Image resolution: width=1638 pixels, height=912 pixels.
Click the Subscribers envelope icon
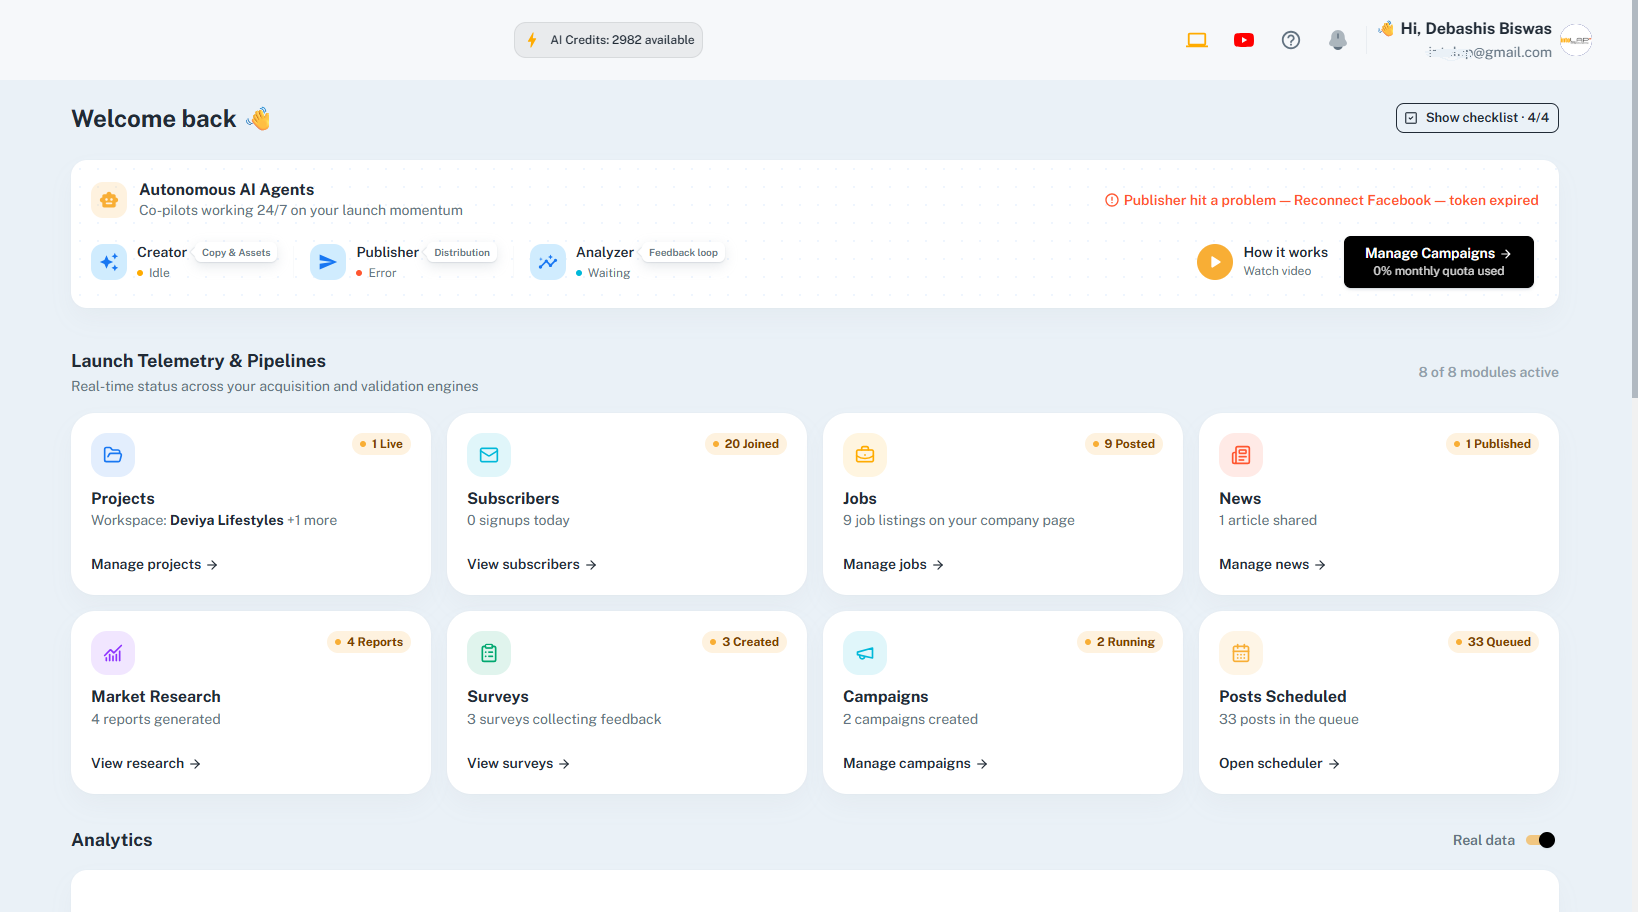(489, 455)
